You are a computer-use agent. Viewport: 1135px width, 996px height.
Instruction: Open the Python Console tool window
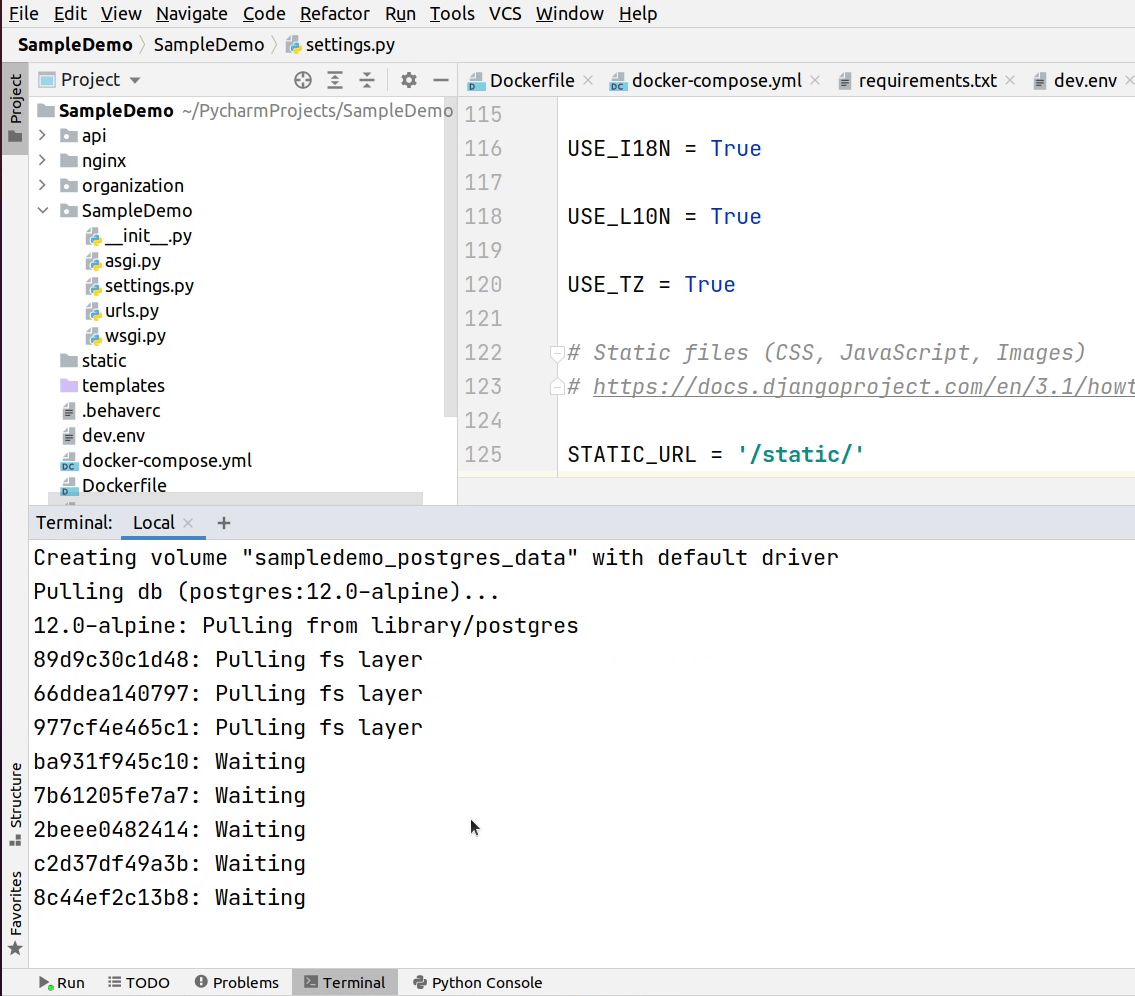tap(477, 982)
